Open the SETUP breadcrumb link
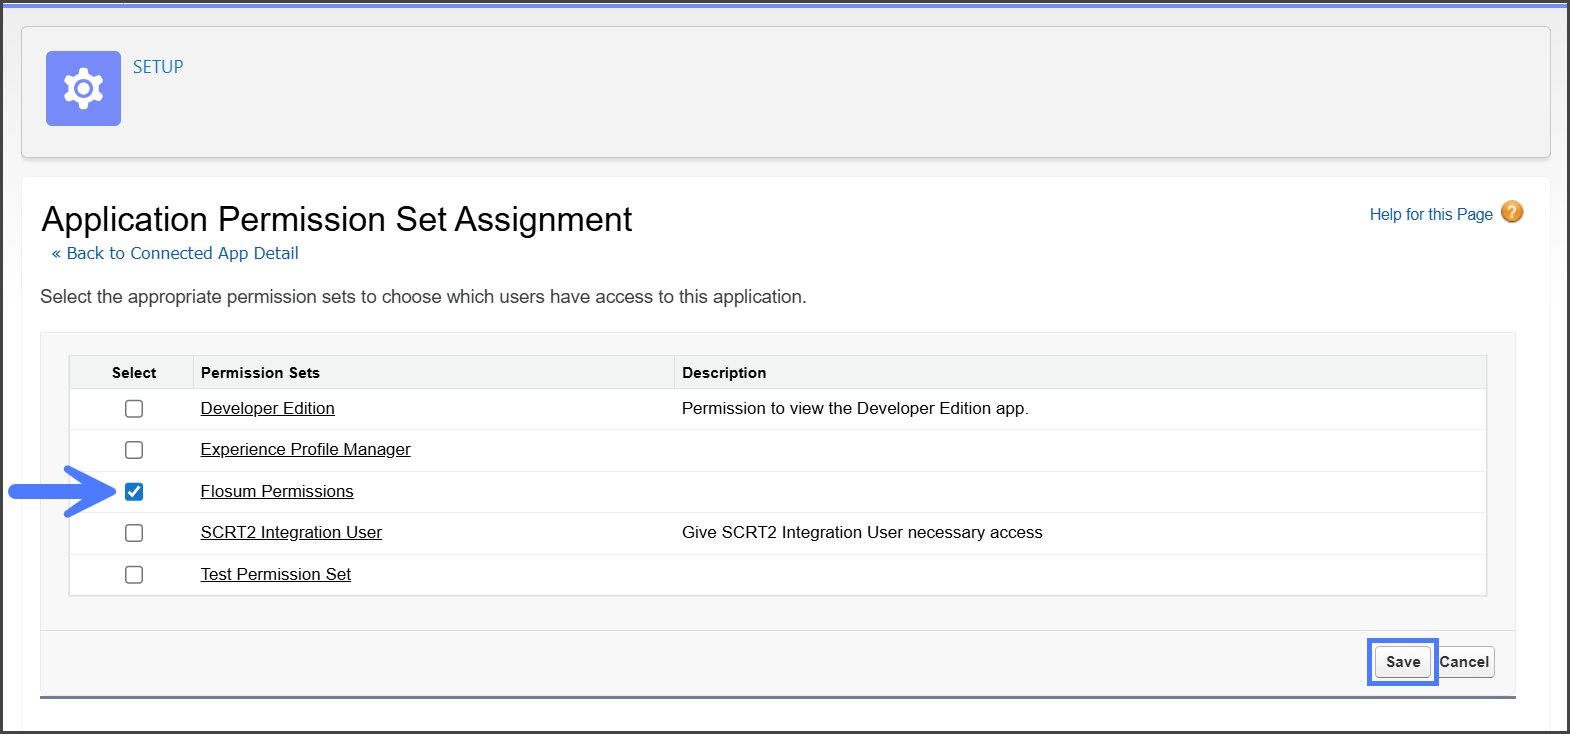This screenshot has width=1570, height=734. pyautogui.click(x=158, y=67)
